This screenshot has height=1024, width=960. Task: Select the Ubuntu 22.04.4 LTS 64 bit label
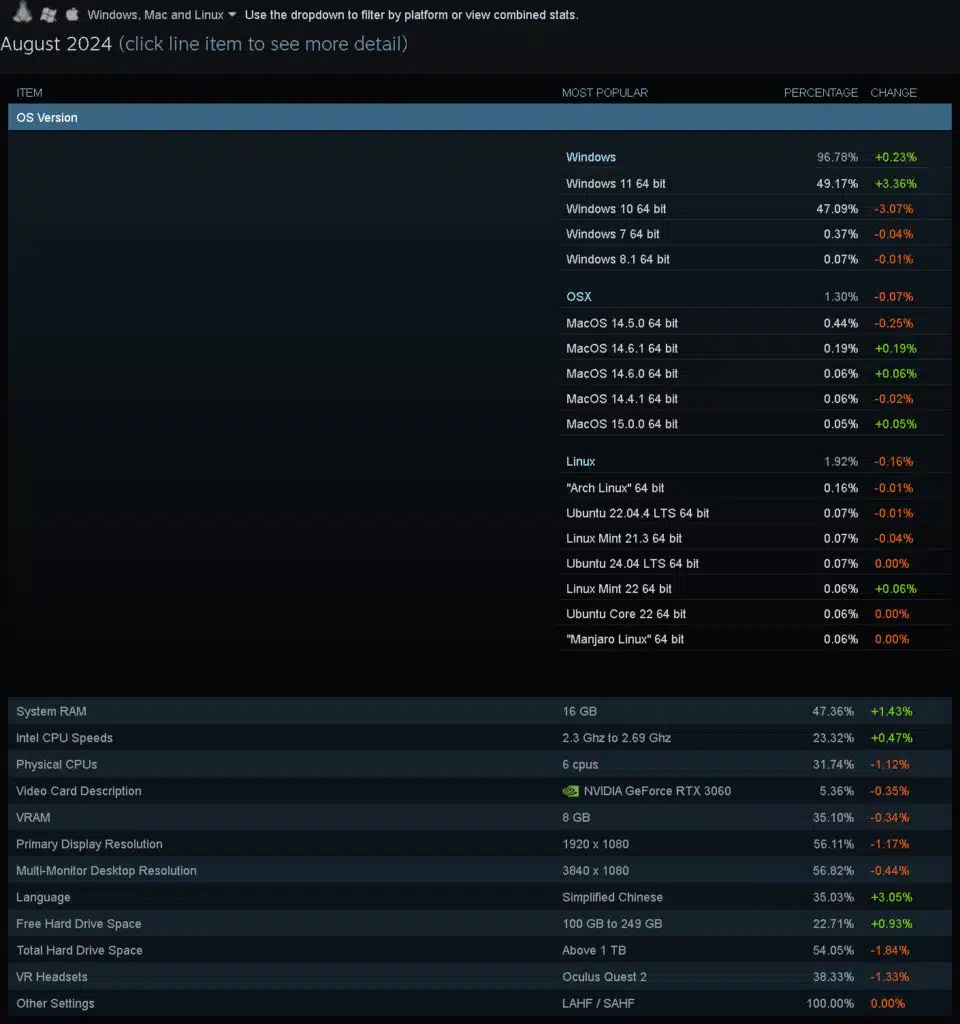(637, 513)
